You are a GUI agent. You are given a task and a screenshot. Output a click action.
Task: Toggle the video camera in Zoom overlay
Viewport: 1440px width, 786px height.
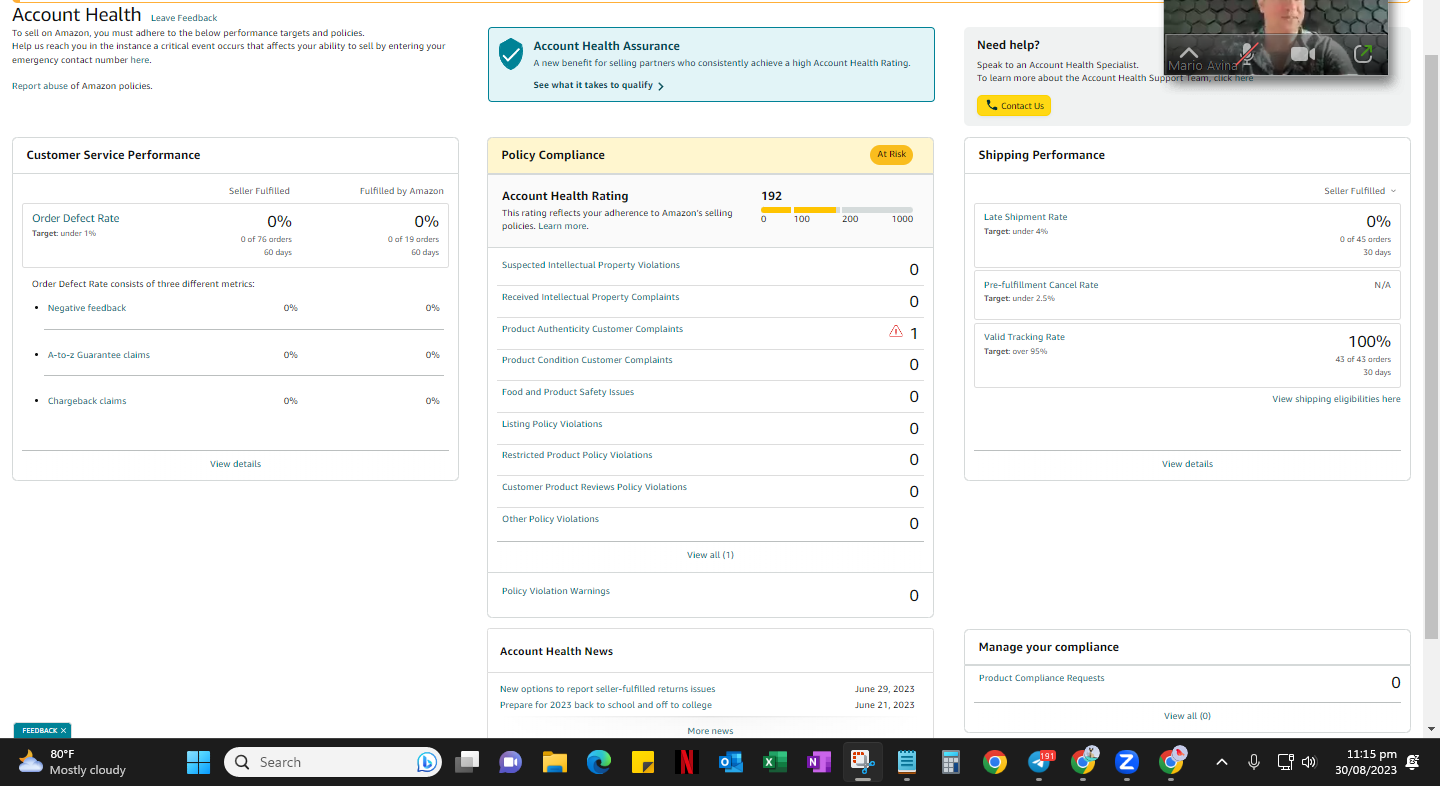tap(1303, 54)
